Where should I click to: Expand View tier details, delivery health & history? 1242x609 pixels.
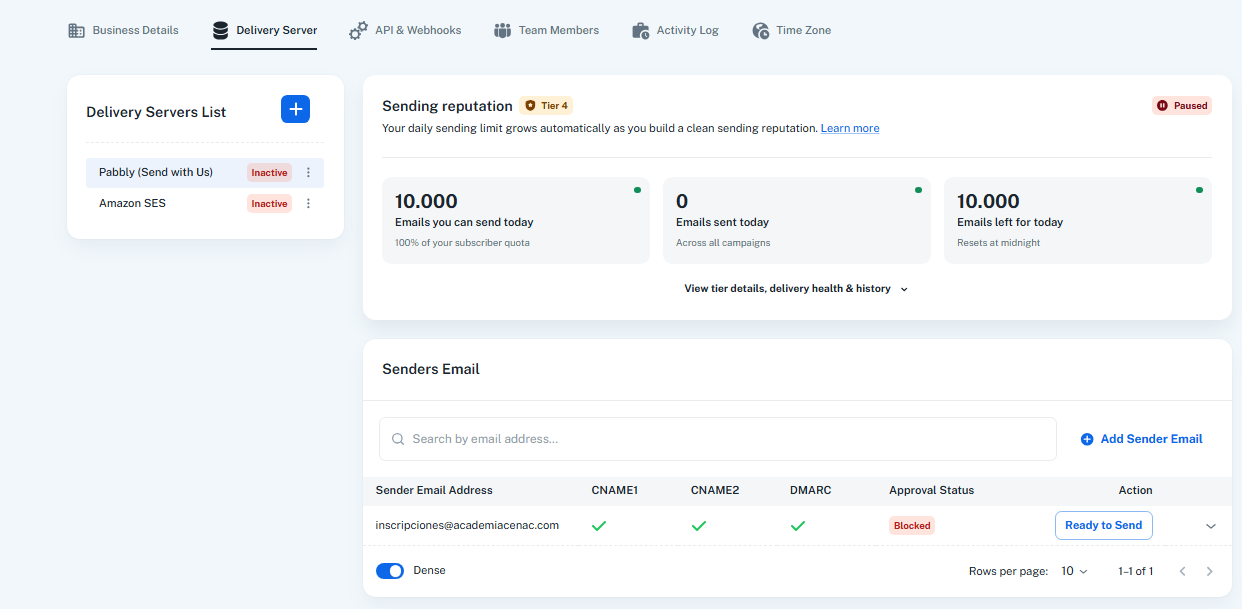[796, 288]
